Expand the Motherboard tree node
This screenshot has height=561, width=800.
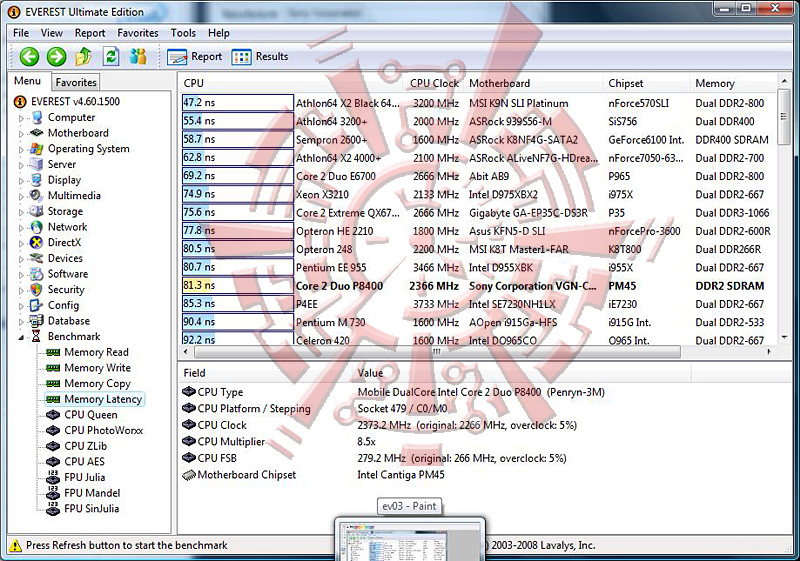tap(21, 134)
